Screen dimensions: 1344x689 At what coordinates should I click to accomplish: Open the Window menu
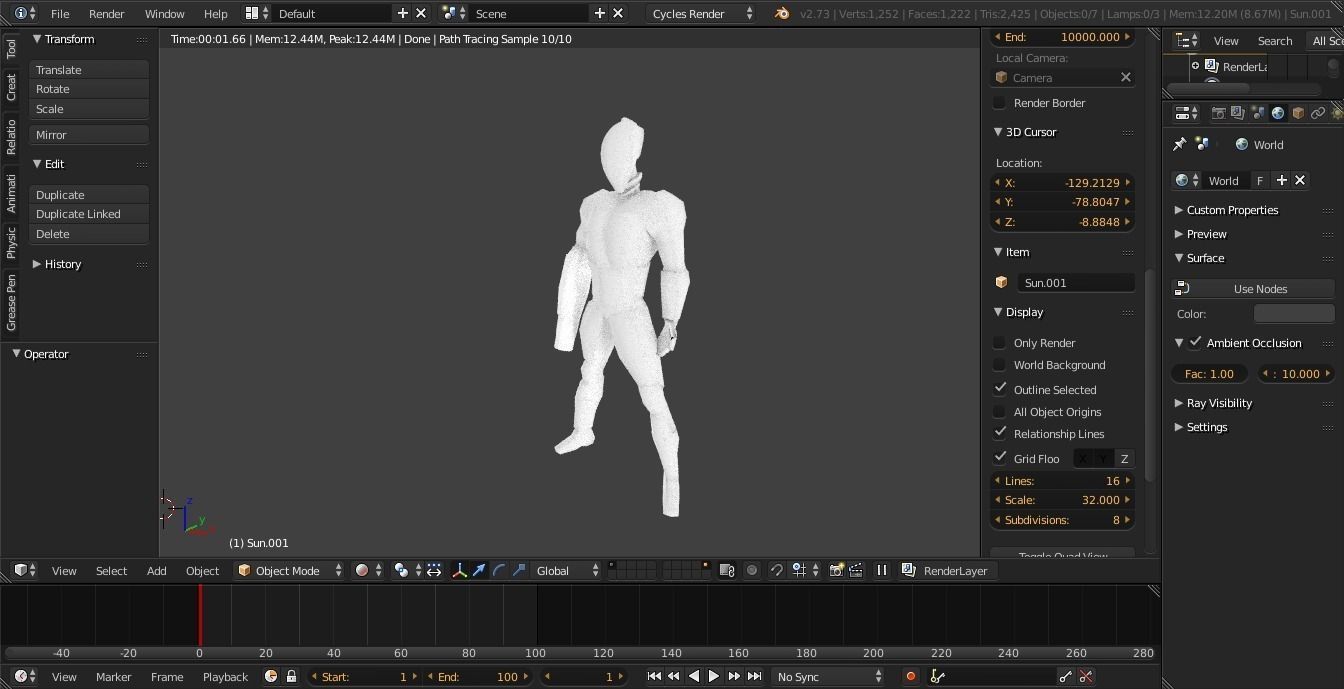tap(164, 13)
